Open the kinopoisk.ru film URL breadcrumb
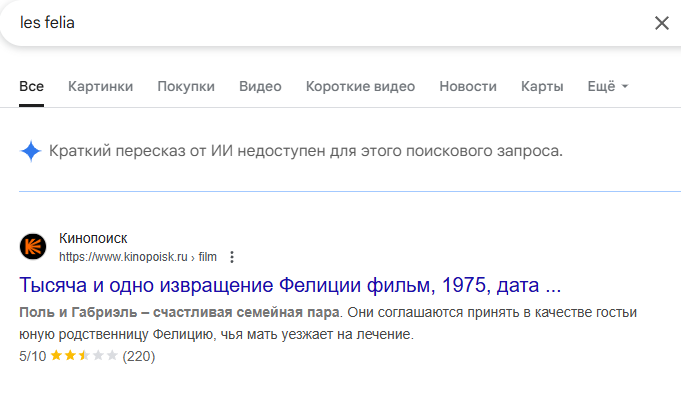 [x=138, y=257]
